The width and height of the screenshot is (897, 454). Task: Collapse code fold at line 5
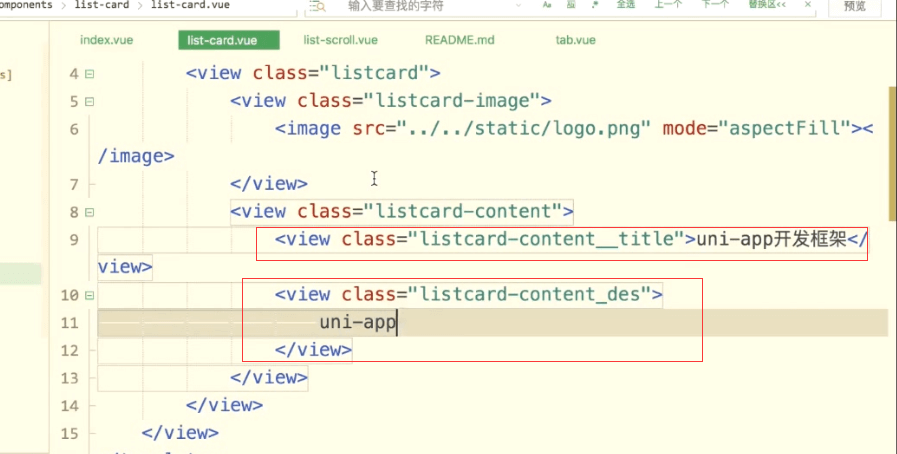89,102
